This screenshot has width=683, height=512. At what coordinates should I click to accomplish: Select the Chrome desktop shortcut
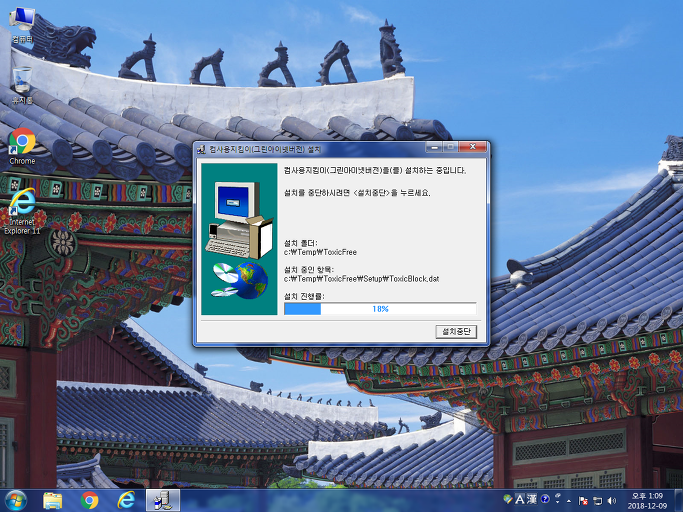[x=22, y=146]
